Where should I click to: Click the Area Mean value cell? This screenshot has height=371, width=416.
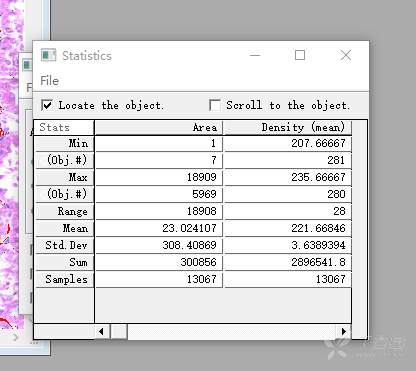(x=159, y=228)
